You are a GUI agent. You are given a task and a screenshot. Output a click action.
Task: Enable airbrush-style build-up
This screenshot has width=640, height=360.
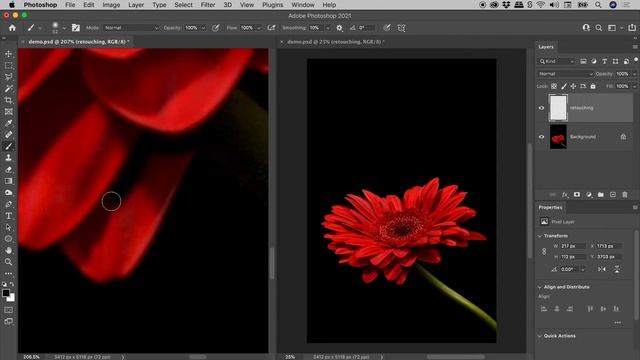[271, 28]
